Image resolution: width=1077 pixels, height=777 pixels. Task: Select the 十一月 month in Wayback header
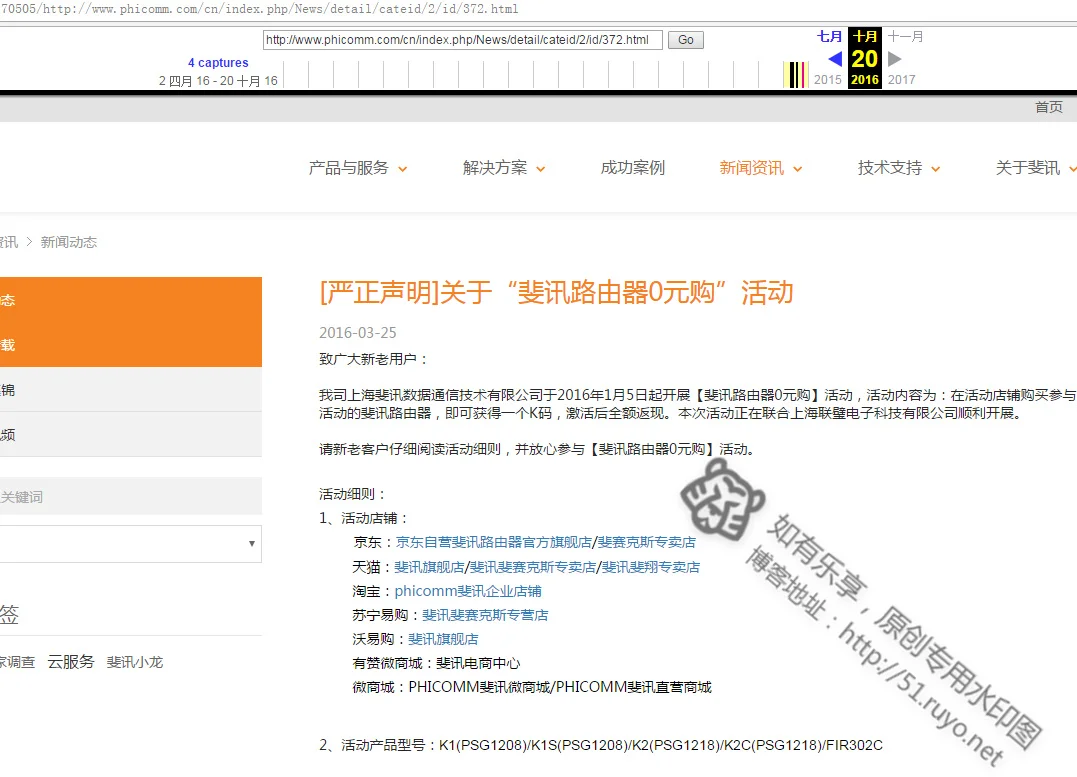(x=905, y=36)
